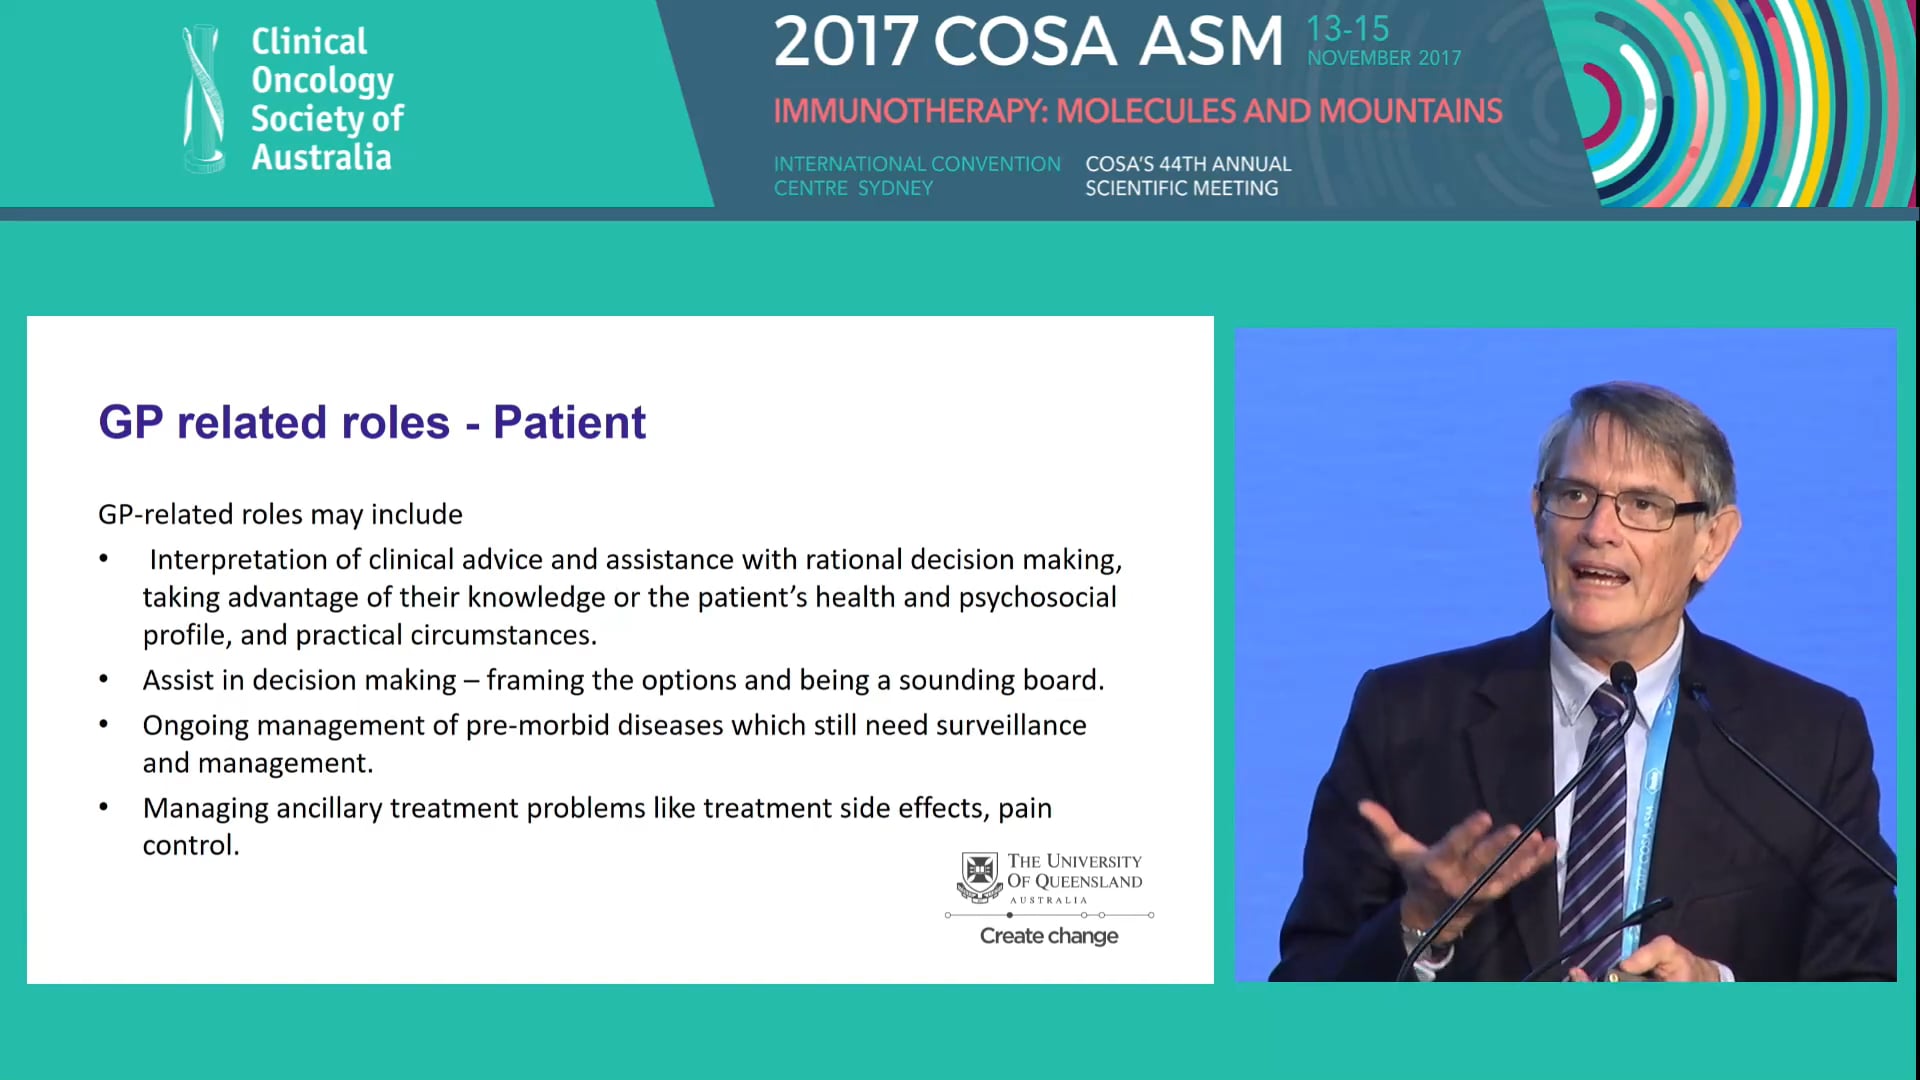Click the first bullet point marker

click(104, 559)
